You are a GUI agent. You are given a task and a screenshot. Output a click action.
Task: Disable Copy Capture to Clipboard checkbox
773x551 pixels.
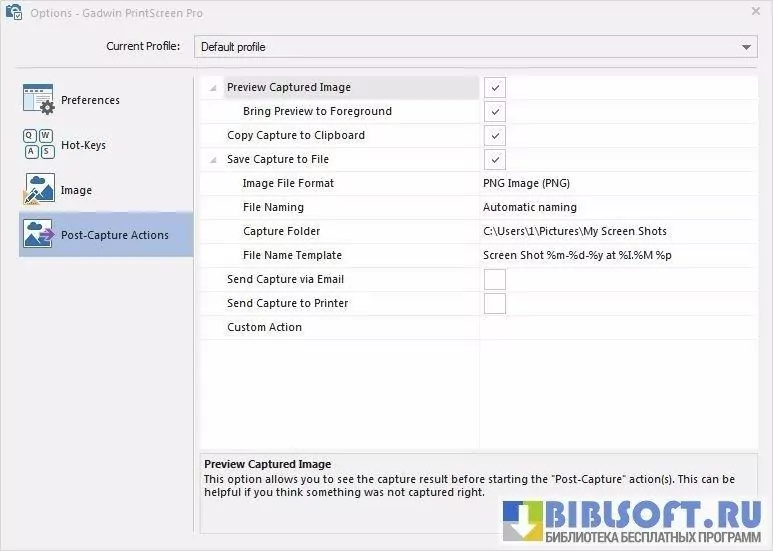pos(494,136)
